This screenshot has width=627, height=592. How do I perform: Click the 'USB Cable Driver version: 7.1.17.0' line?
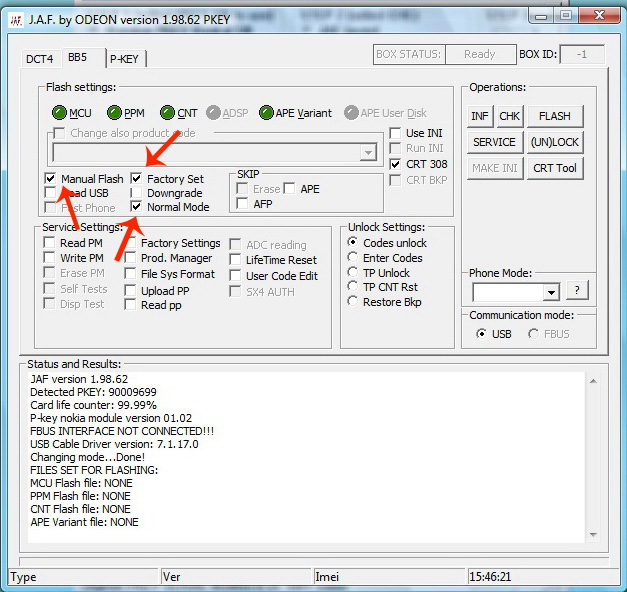(114, 444)
